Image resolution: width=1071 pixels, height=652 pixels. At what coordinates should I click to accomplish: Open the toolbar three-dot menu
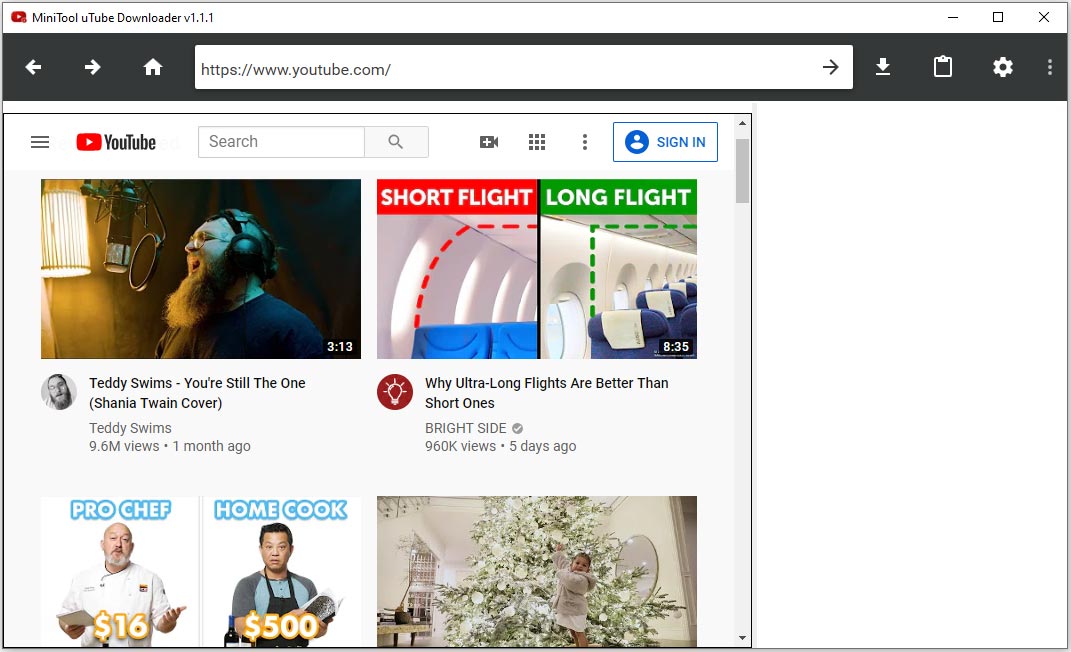point(1050,67)
